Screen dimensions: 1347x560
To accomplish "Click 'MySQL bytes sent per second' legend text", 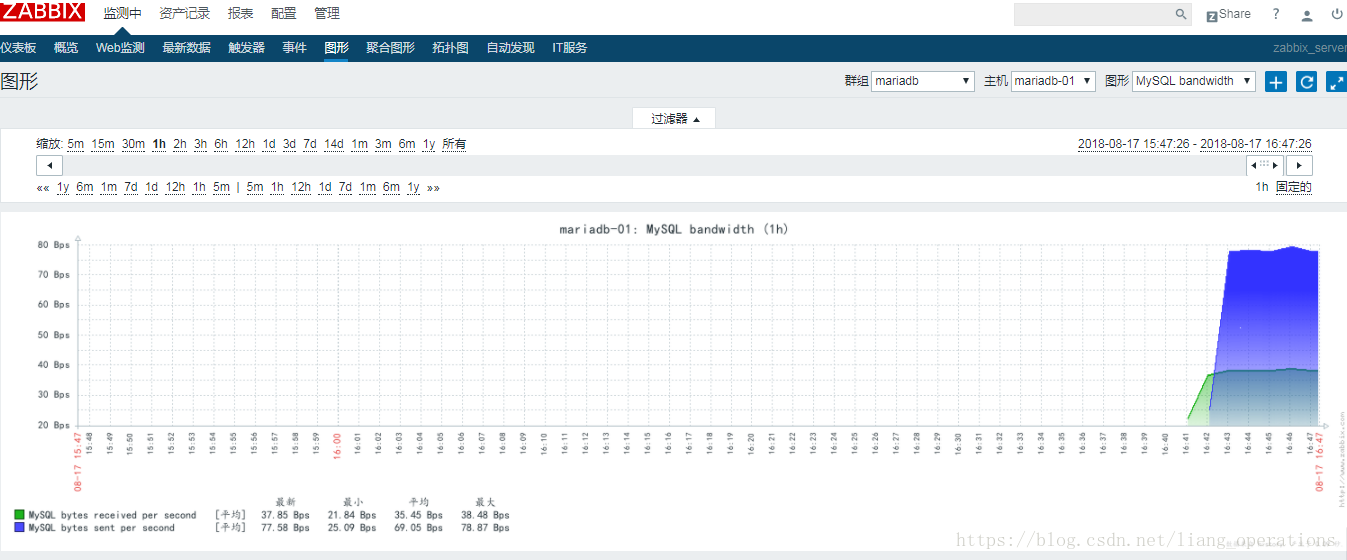I will (101, 527).
